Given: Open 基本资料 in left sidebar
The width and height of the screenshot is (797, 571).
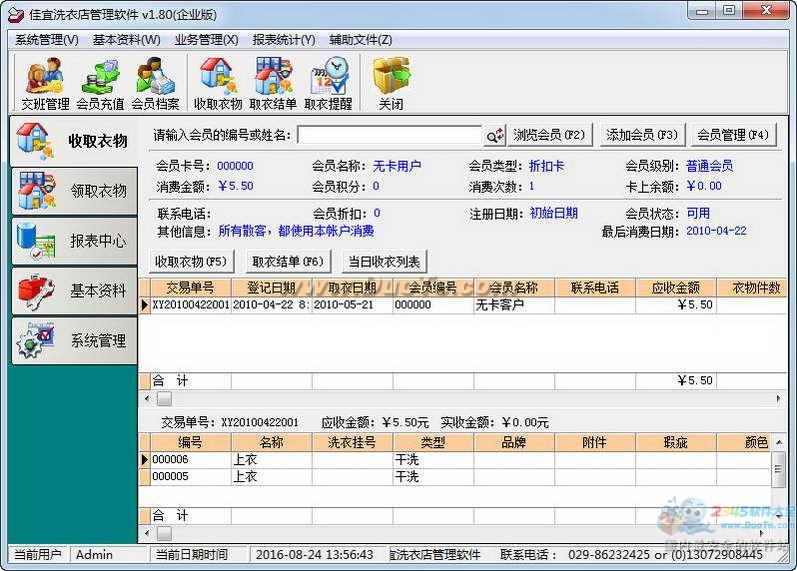Looking at the screenshot, I should click(75, 290).
